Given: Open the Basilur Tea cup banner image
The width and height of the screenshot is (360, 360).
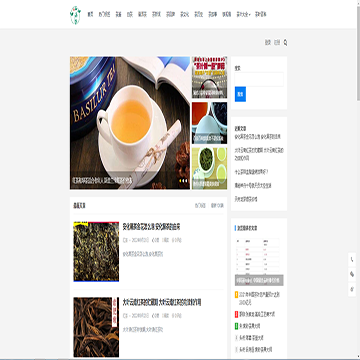Looking at the screenshot, I should (130, 123).
